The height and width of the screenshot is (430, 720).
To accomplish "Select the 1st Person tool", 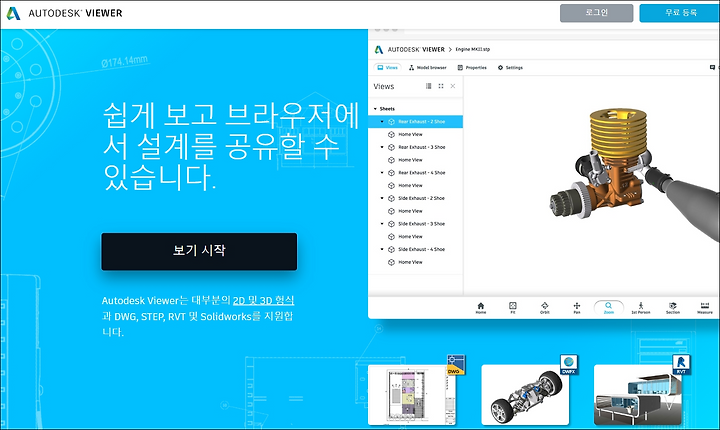I will point(641,308).
